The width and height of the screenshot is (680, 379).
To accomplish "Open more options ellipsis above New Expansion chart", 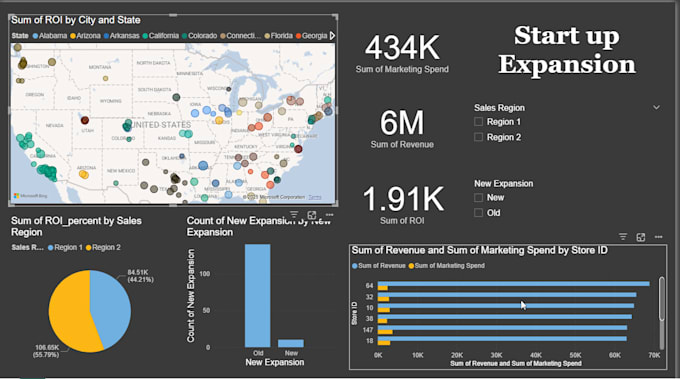I will click(x=330, y=214).
